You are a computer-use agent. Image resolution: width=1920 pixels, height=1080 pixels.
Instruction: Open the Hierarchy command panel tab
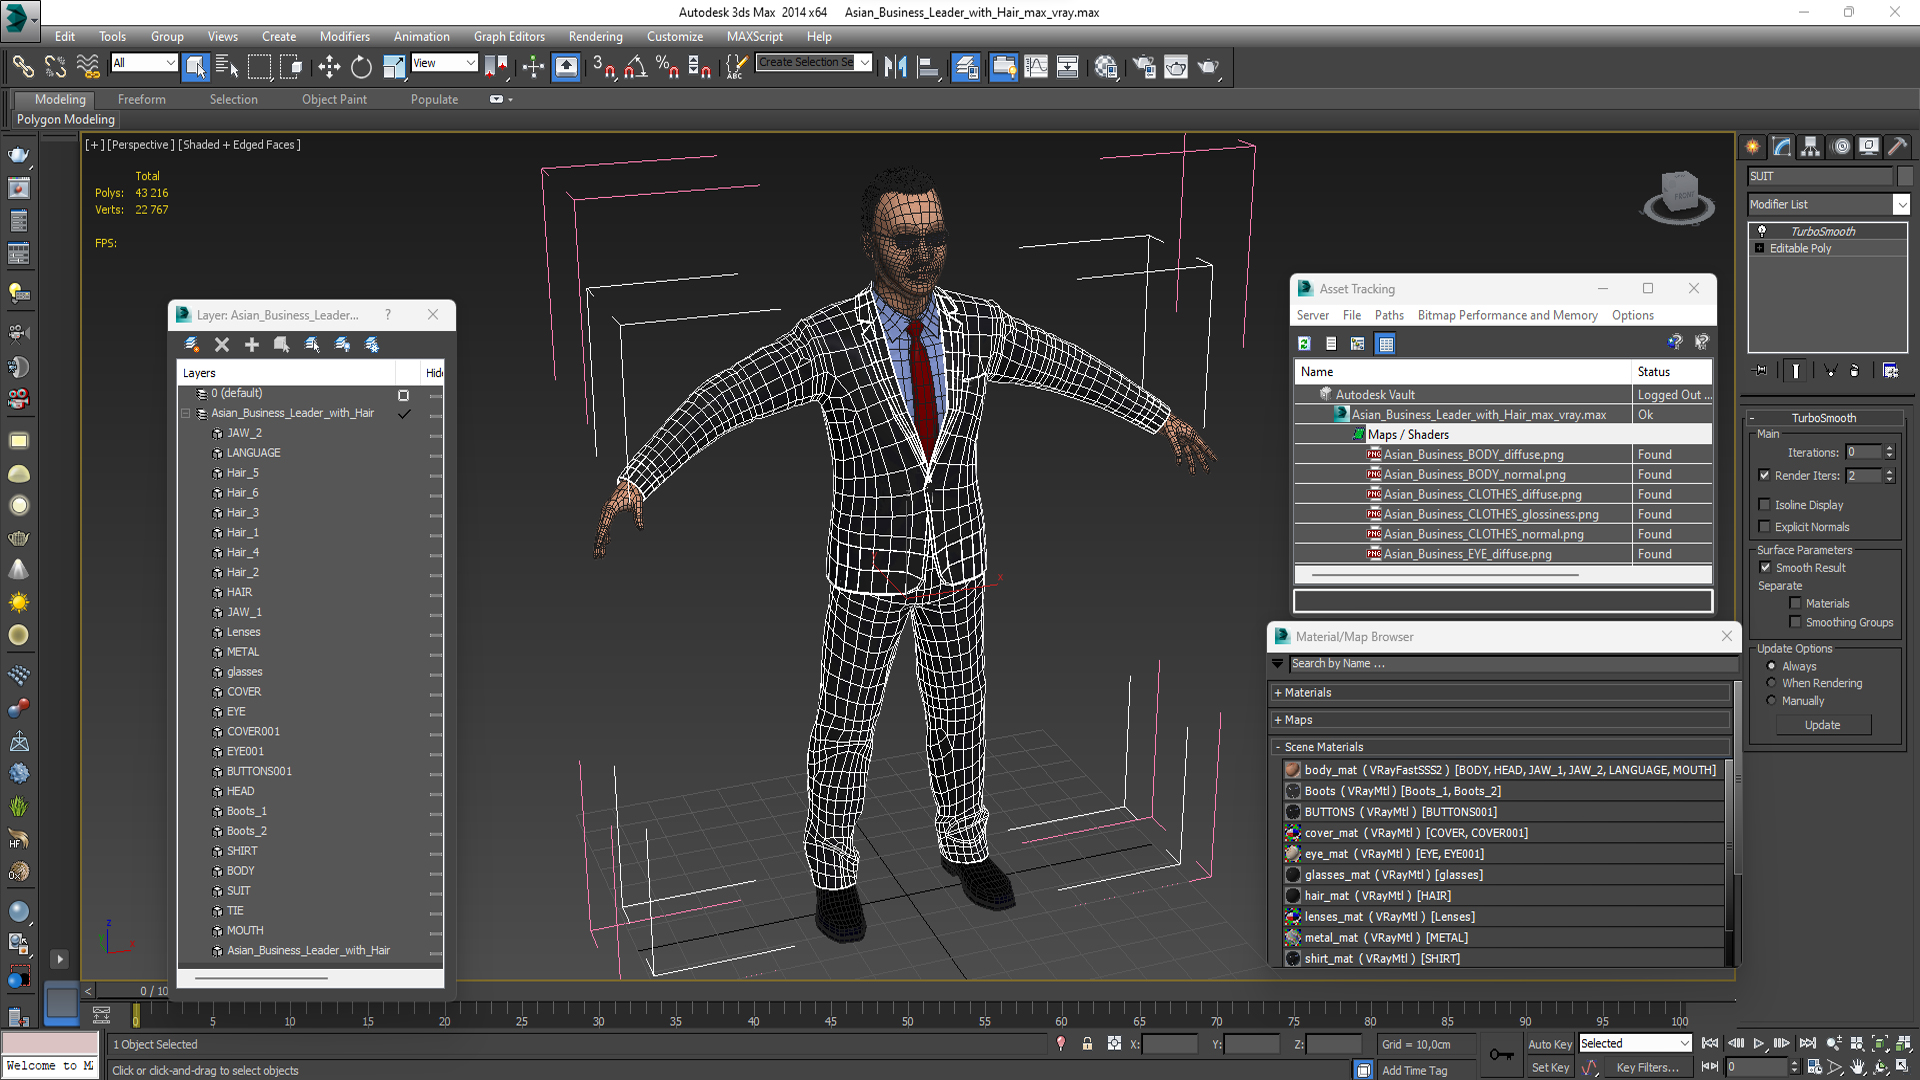(x=1810, y=147)
